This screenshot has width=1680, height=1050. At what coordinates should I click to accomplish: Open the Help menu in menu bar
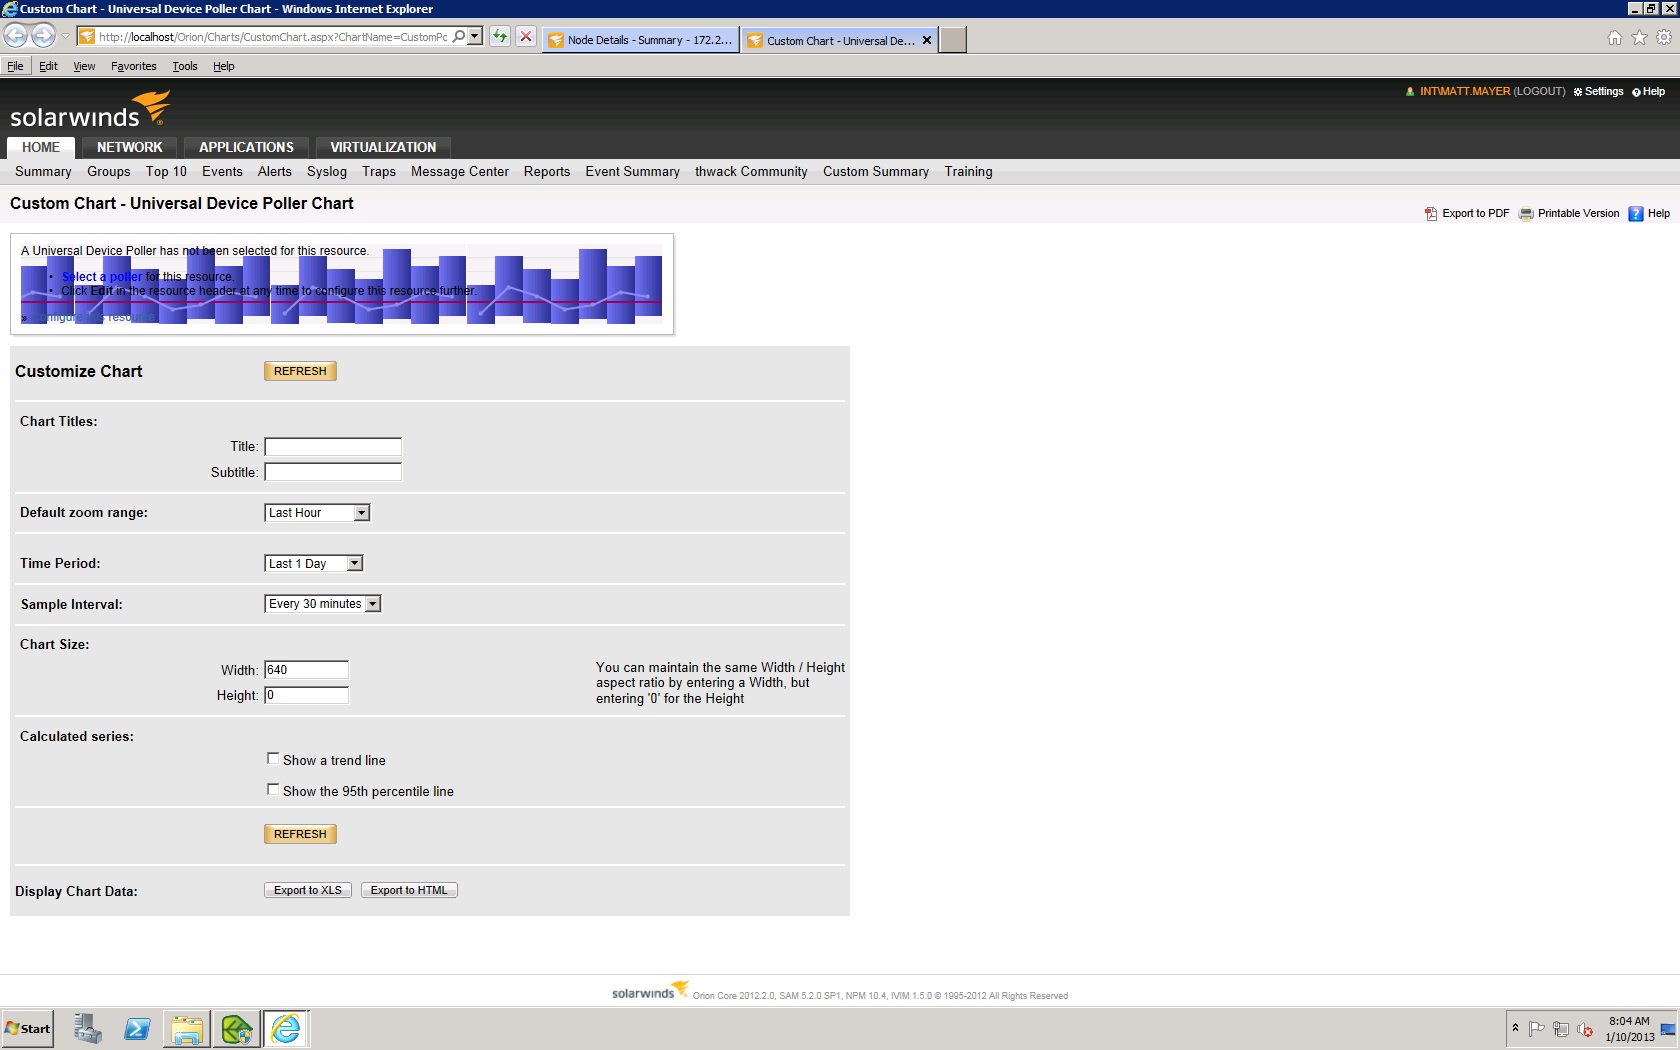(224, 66)
